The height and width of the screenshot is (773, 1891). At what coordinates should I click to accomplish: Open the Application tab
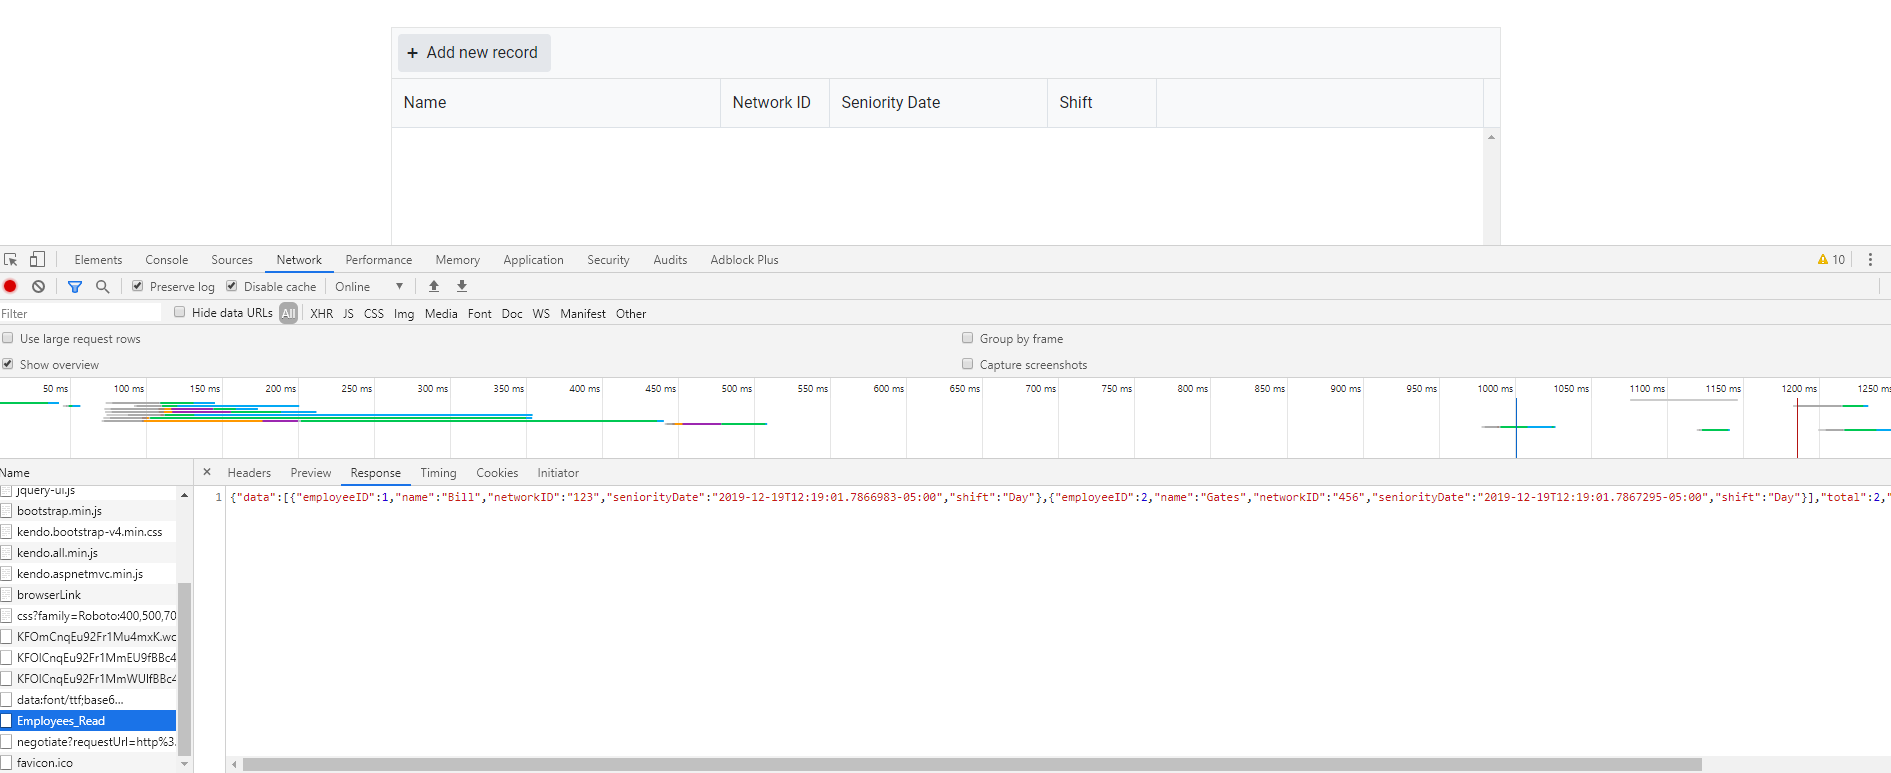pyautogui.click(x=534, y=260)
